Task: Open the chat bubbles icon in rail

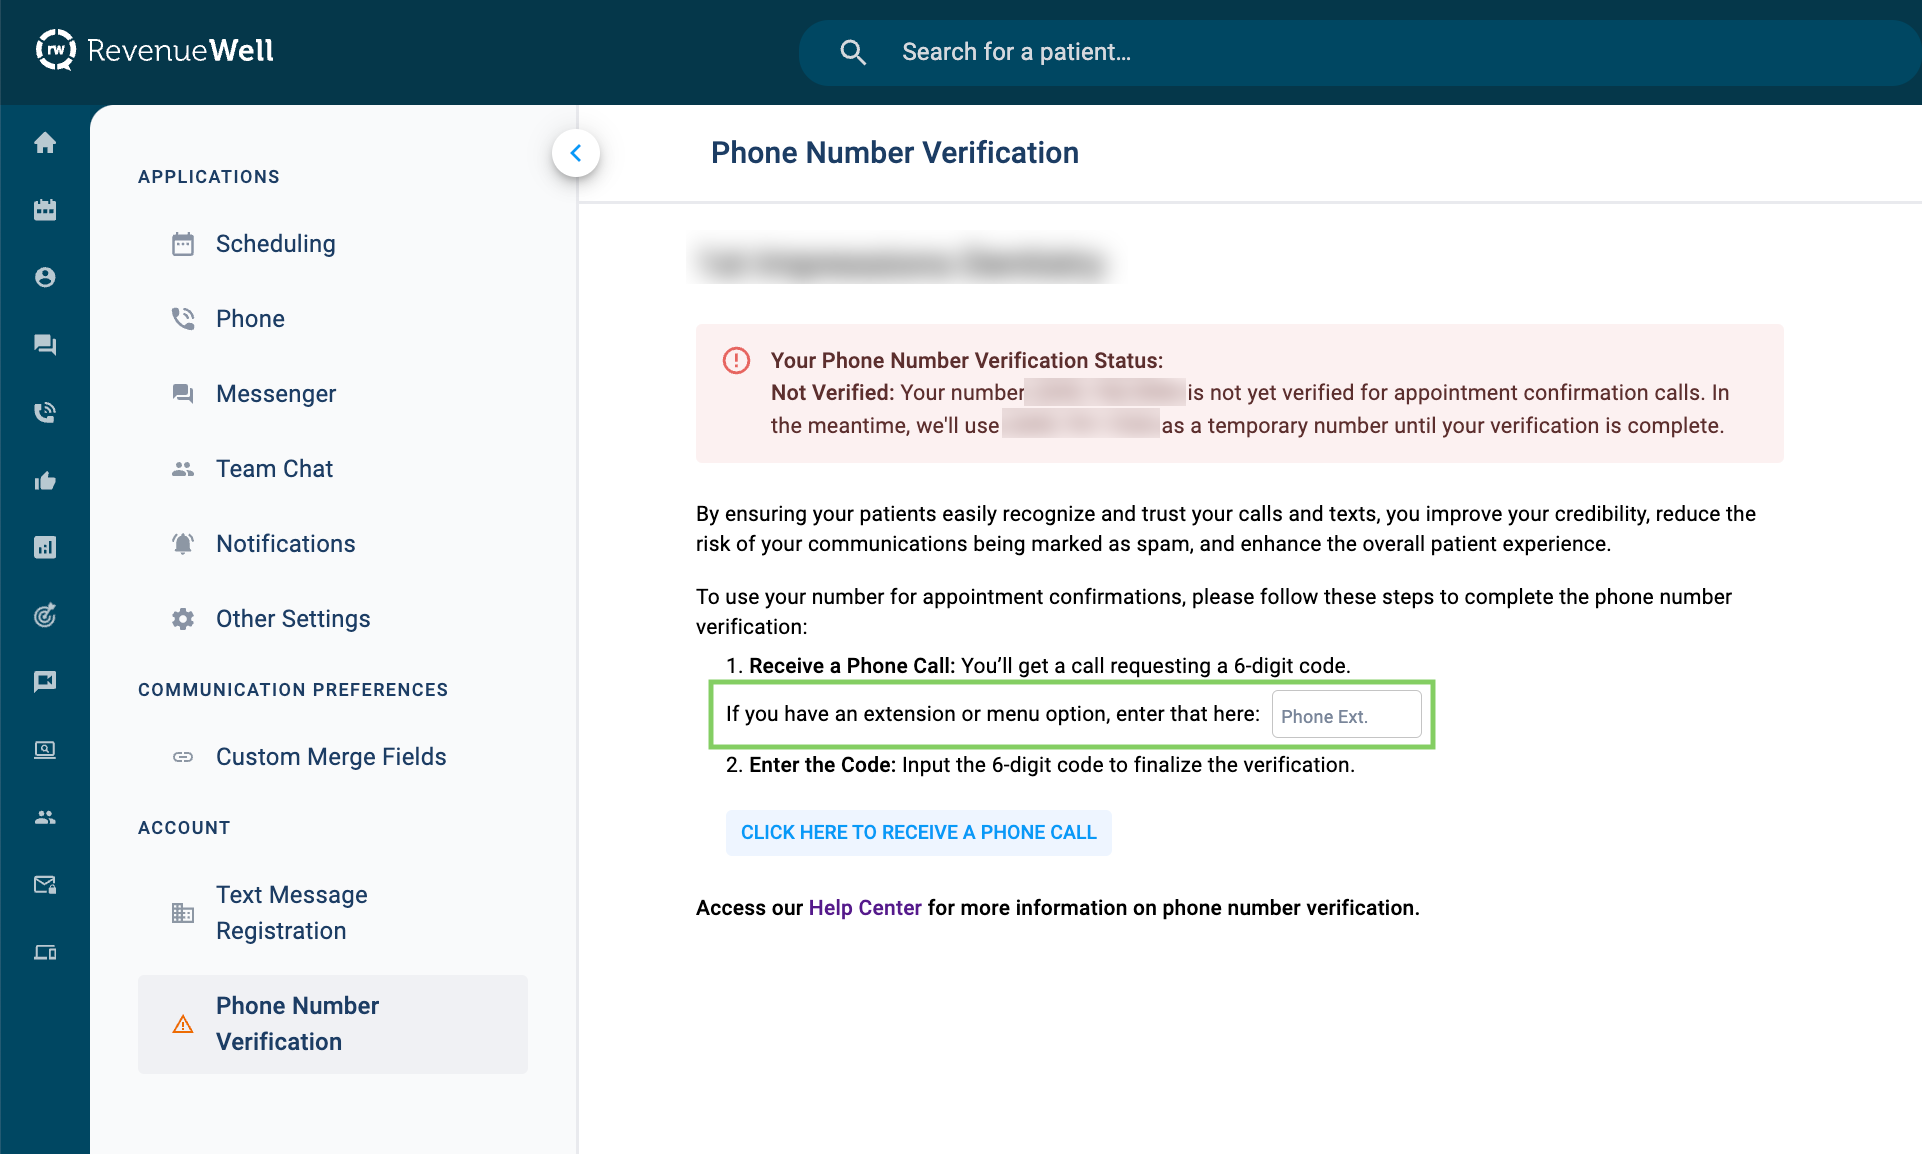Action: pyautogui.click(x=45, y=345)
